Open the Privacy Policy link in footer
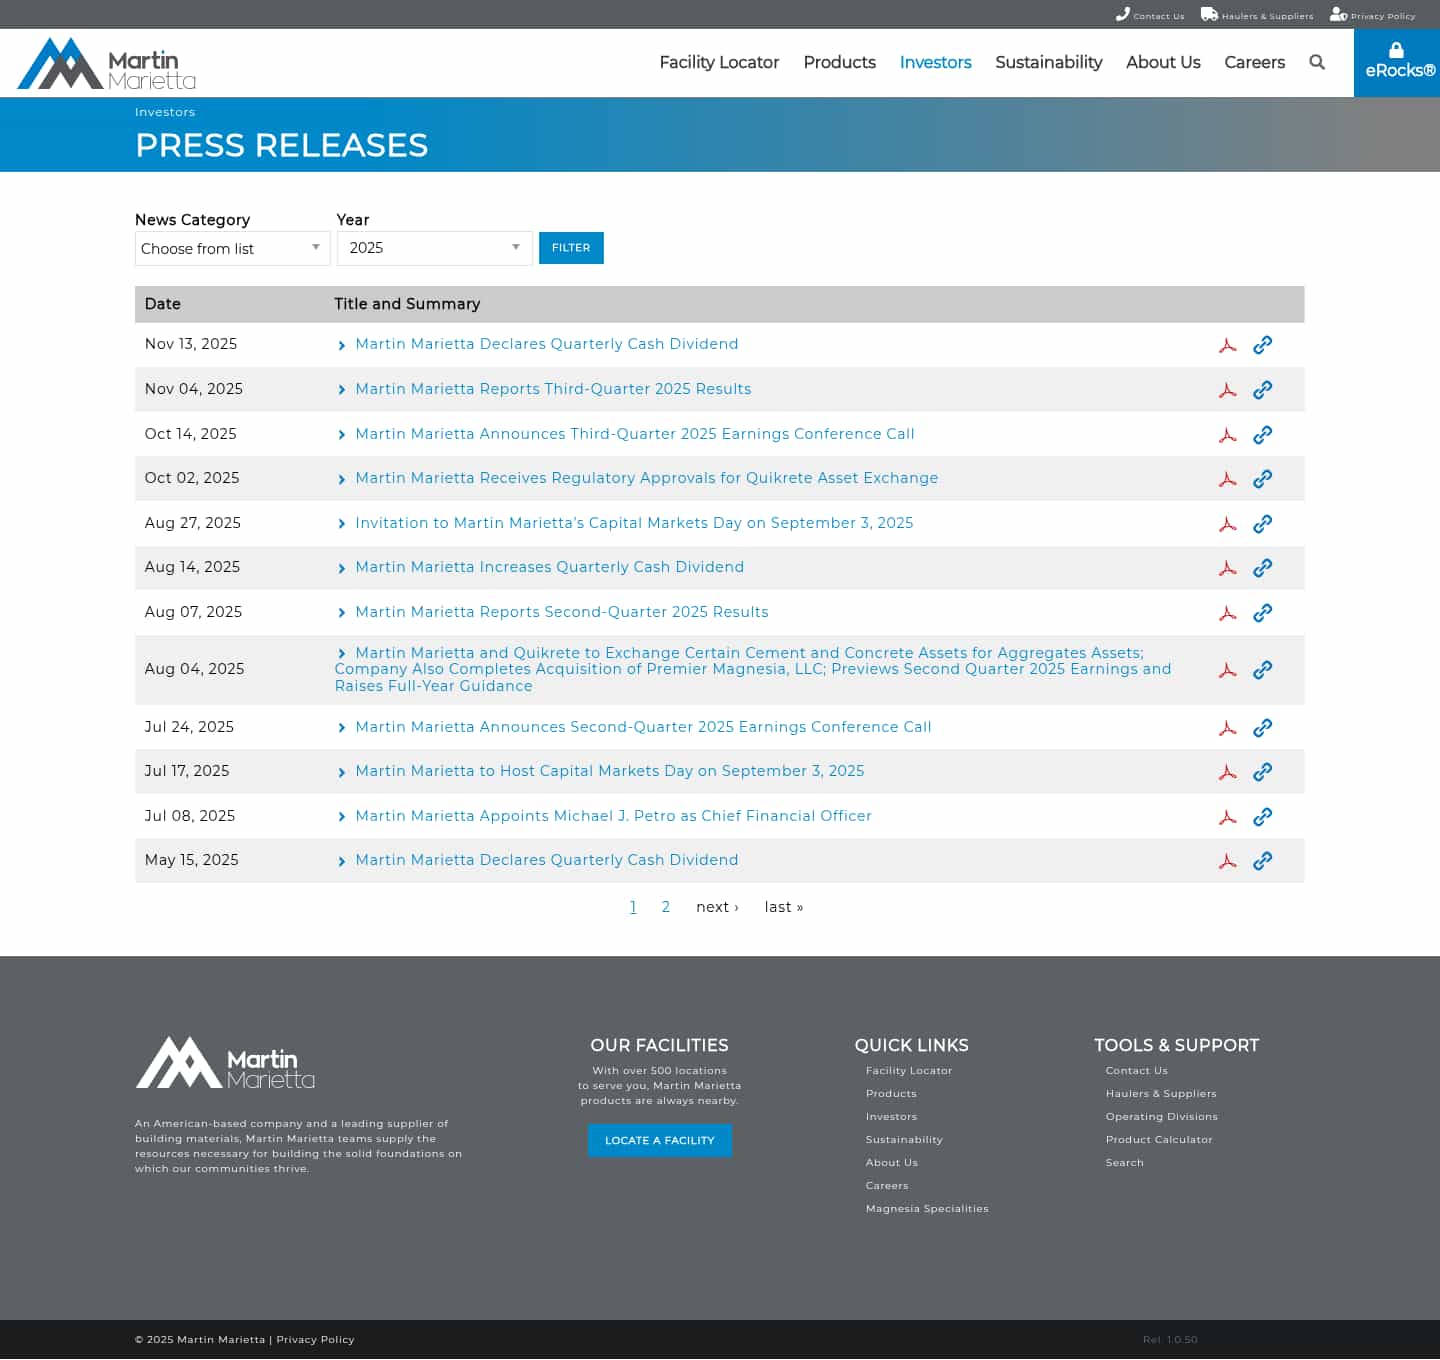The height and width of the screenshot is (1360, 1440). [x=315, y=1339]
